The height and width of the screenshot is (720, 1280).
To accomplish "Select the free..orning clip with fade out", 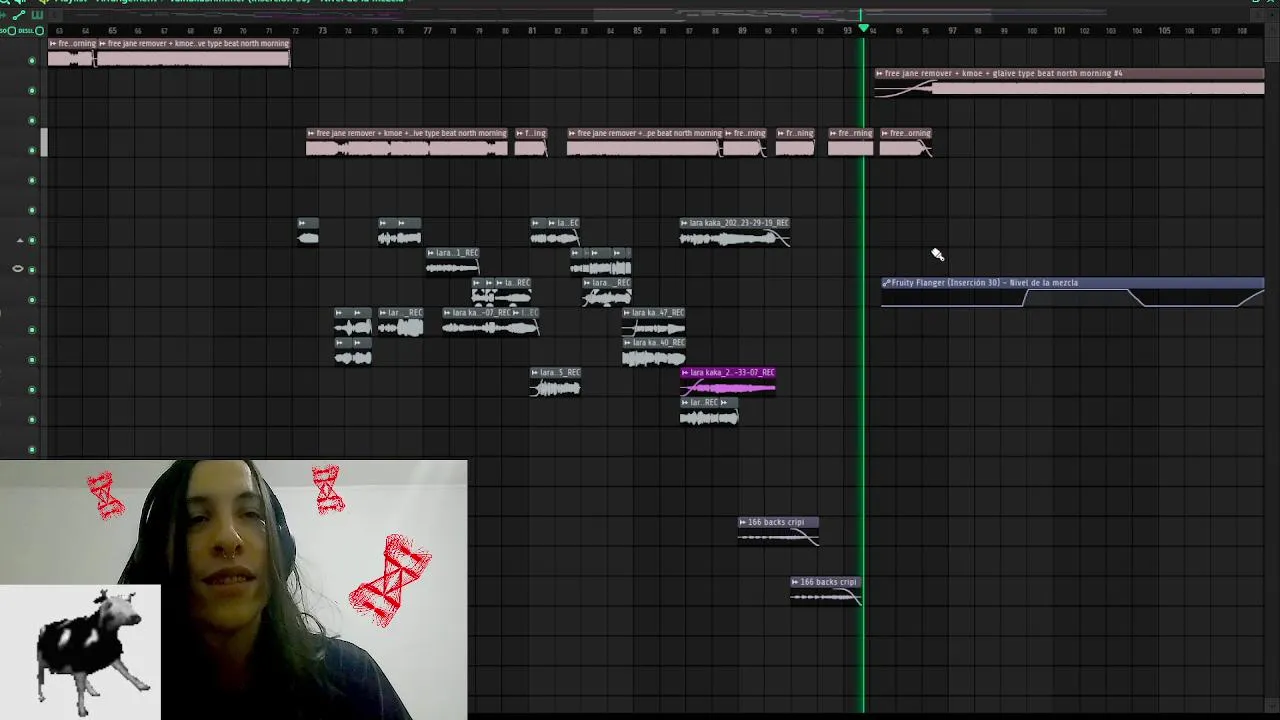I will pos(906,149).
